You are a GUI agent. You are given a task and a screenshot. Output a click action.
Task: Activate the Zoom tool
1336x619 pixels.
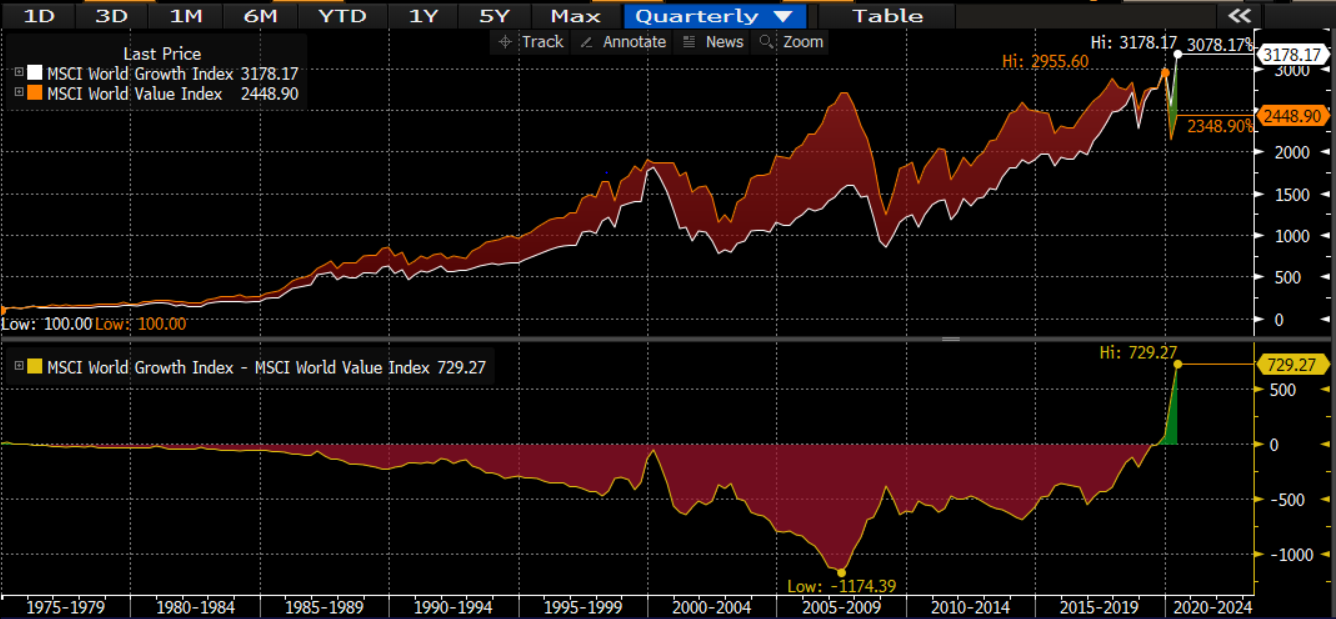click(x=791, y=41)
